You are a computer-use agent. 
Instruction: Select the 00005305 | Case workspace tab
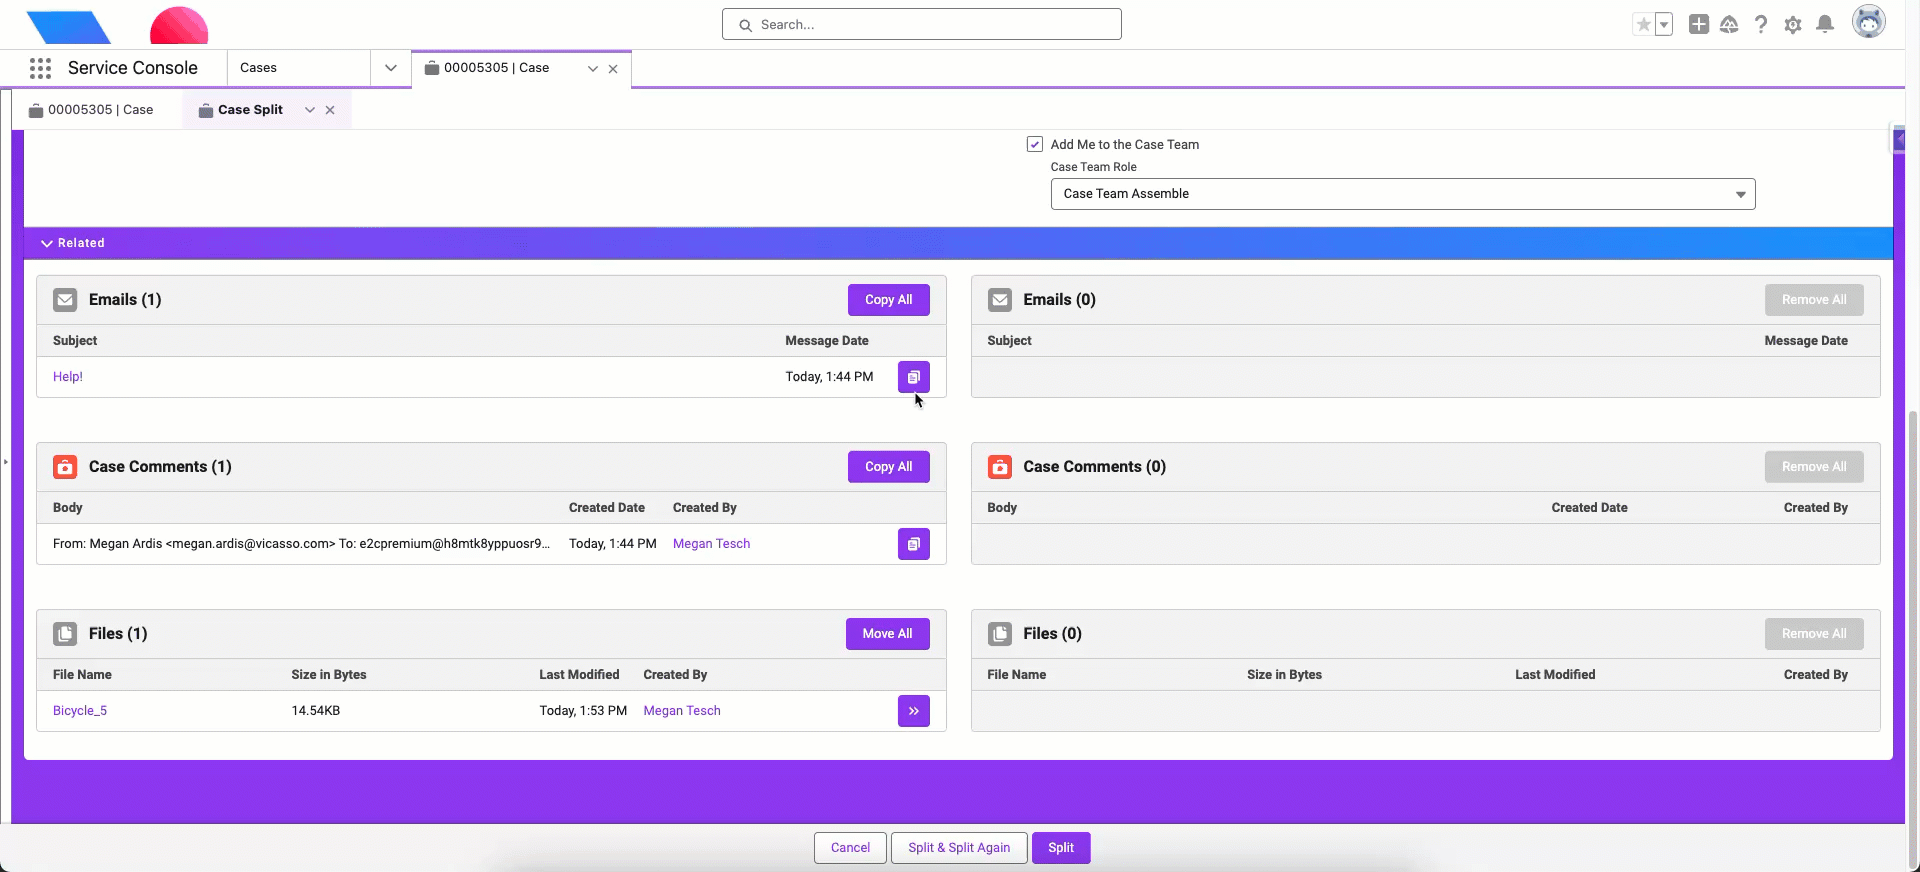[x=497, y=68]
